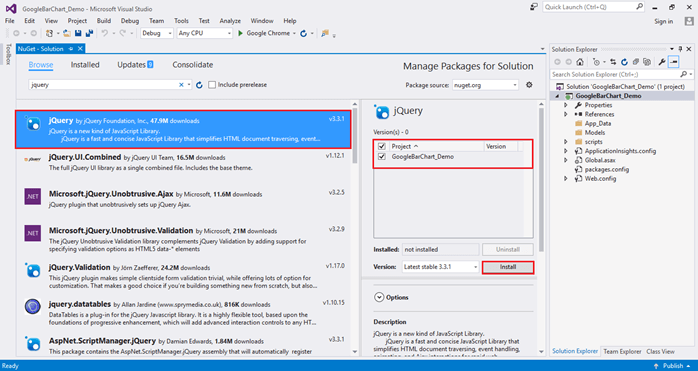Switch to the Installed tab
The width and height of the screenshot is (698, 371).
pyautogui.click(x=85, y=65)
